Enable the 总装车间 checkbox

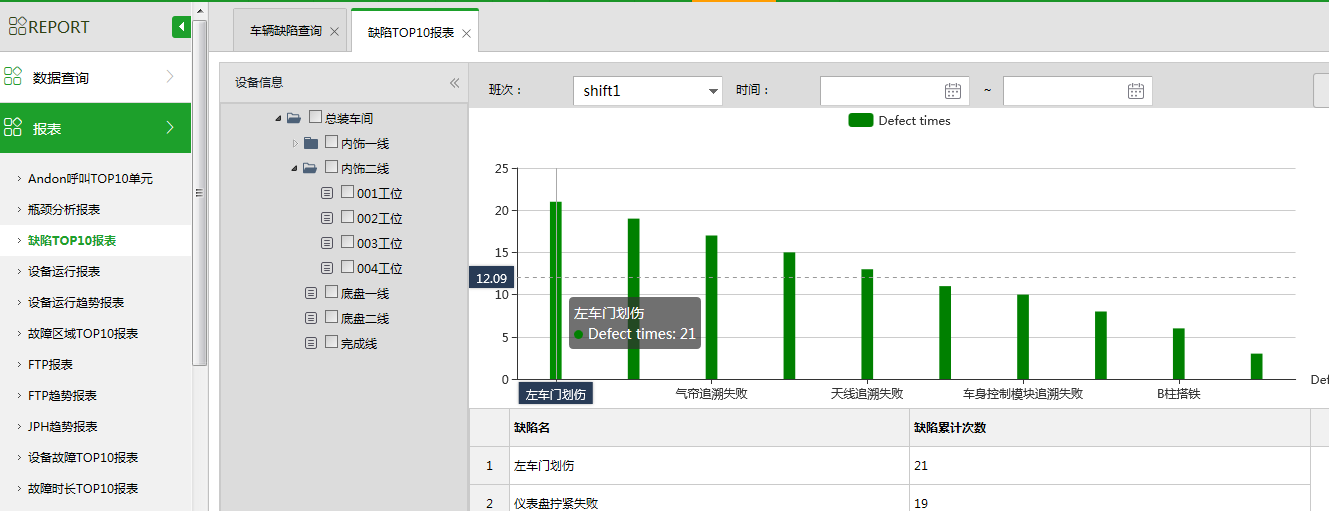tap(315, 117)
